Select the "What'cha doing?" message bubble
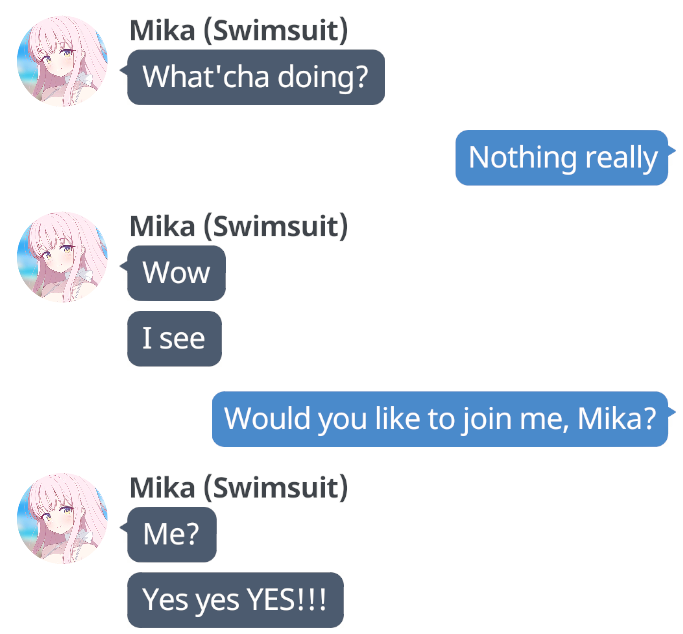Image resolution: width=683 pixels, height=634 pixels. pyautogui.click(x=256, y=77)
